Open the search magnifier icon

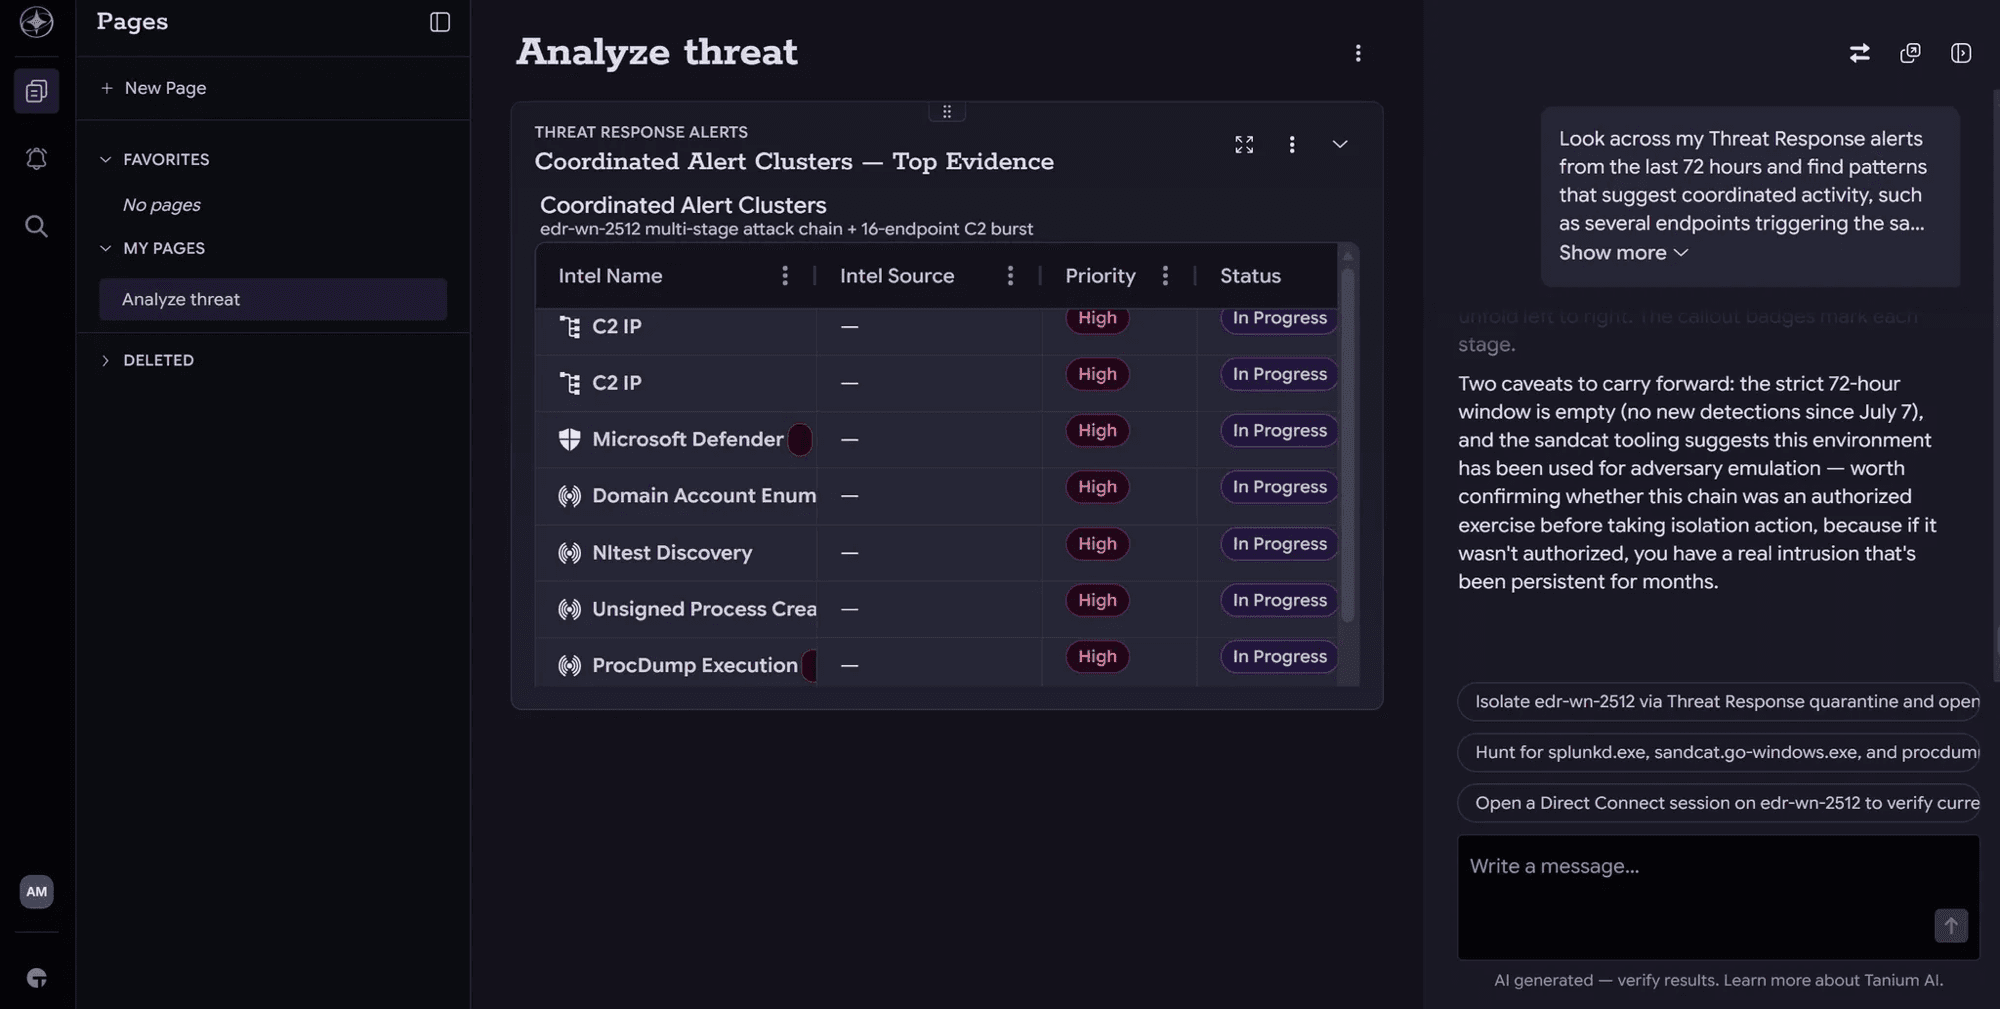(36, 226)
